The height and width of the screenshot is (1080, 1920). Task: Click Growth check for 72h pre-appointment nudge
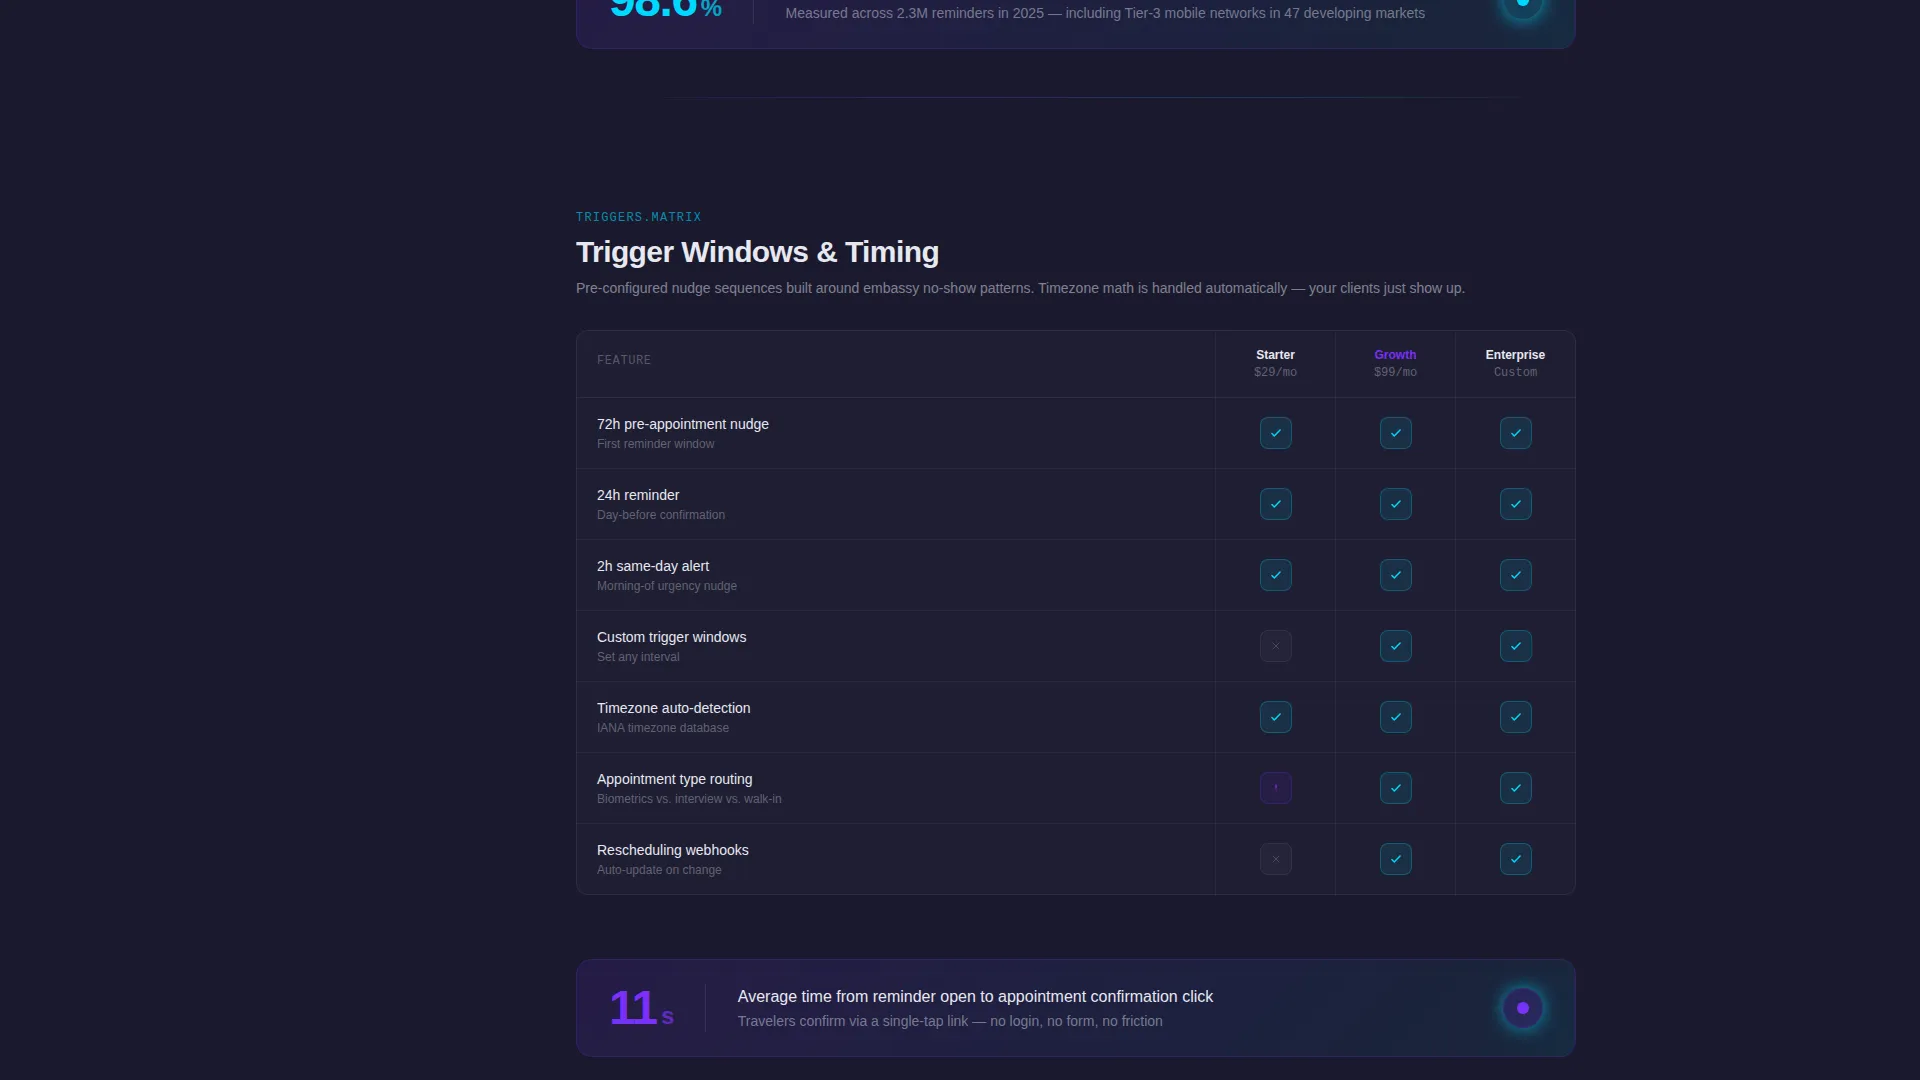point(1395,433)
